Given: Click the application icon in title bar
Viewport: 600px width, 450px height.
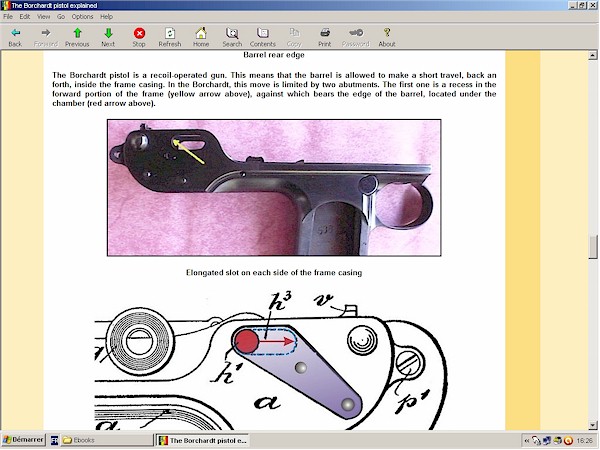Looking at the screenshot, I should (5, 5).
